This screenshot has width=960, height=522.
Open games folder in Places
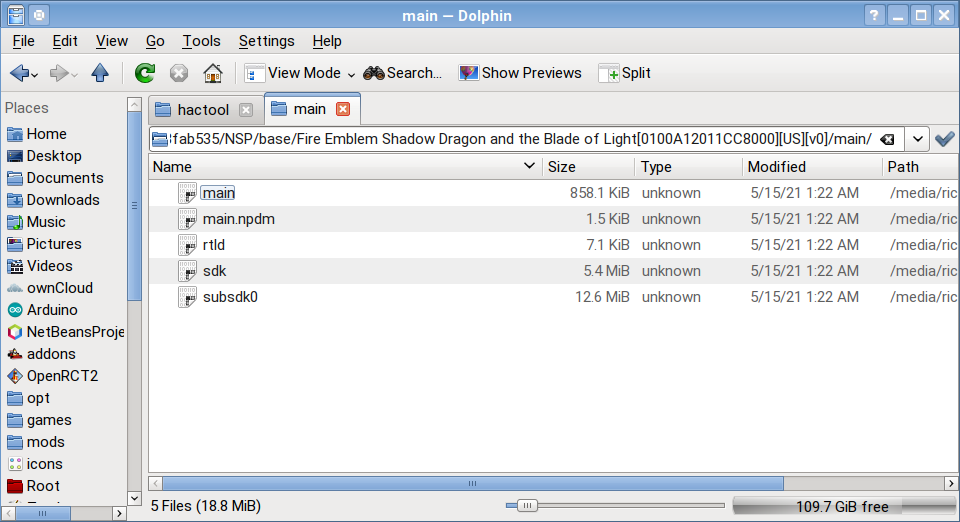pos(39,420)
